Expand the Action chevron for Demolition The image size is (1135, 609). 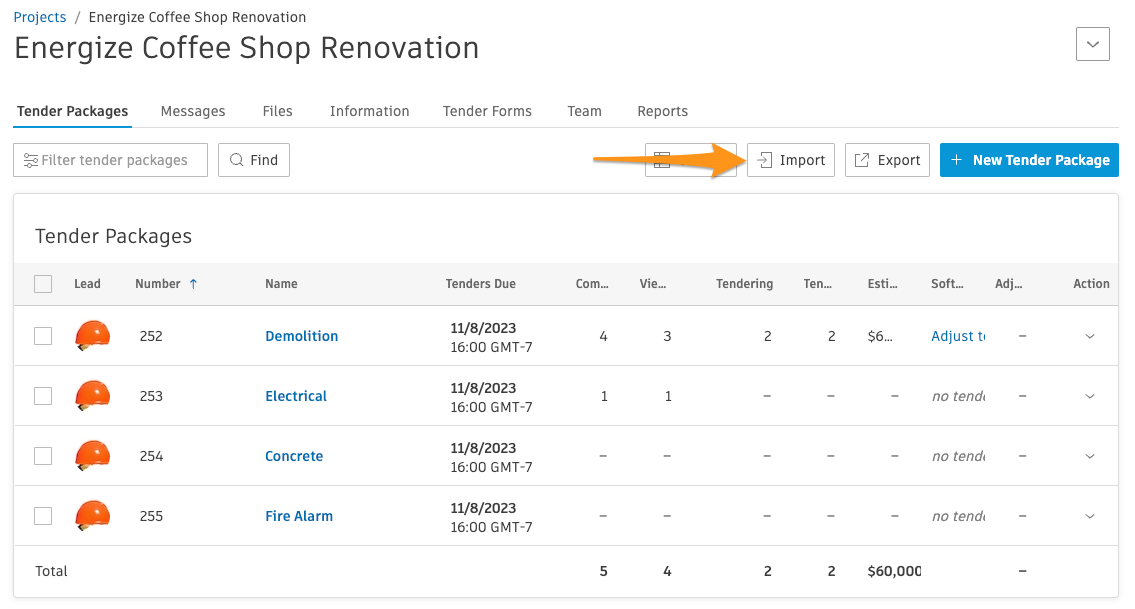point(1089,336)
